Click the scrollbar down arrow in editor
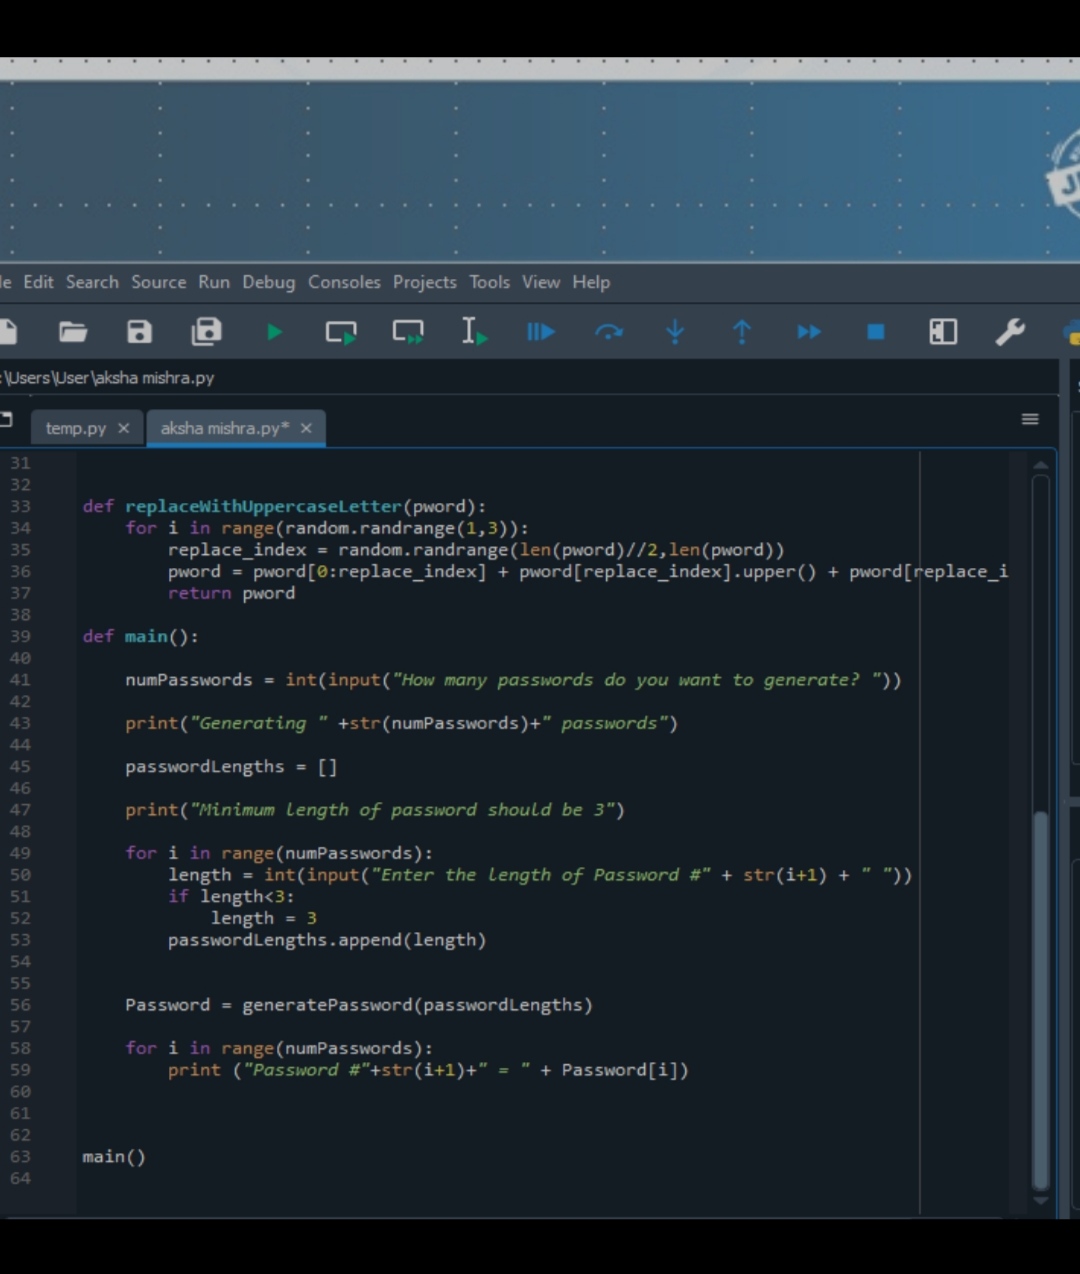 tap(1040, 1200)
